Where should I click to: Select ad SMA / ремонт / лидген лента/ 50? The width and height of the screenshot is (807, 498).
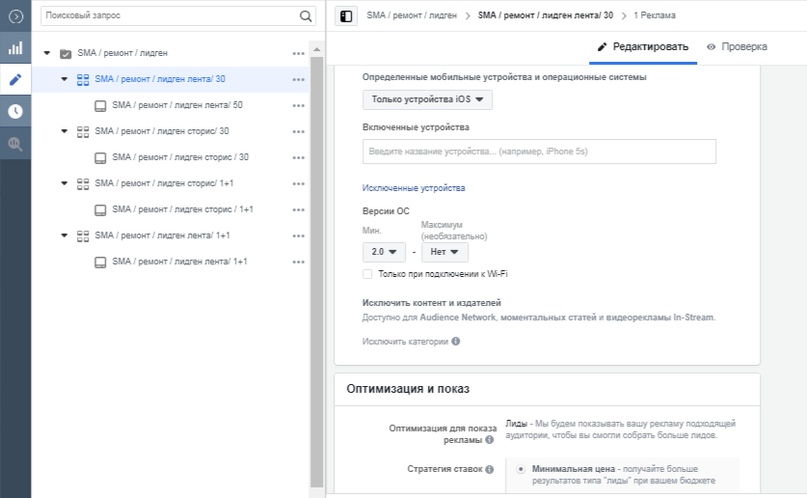pos(176,105)
